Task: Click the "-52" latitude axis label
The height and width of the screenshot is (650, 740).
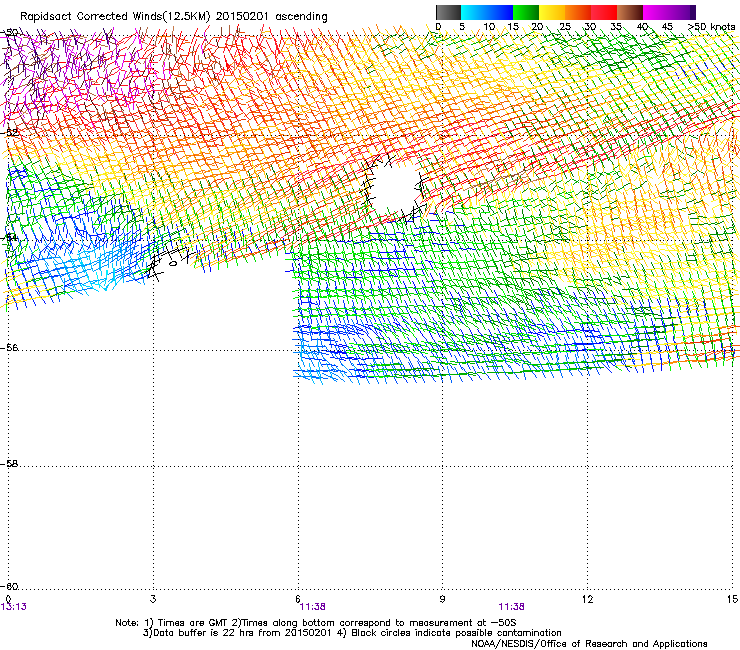Action: pyautogui.click(x=9, y=132)
